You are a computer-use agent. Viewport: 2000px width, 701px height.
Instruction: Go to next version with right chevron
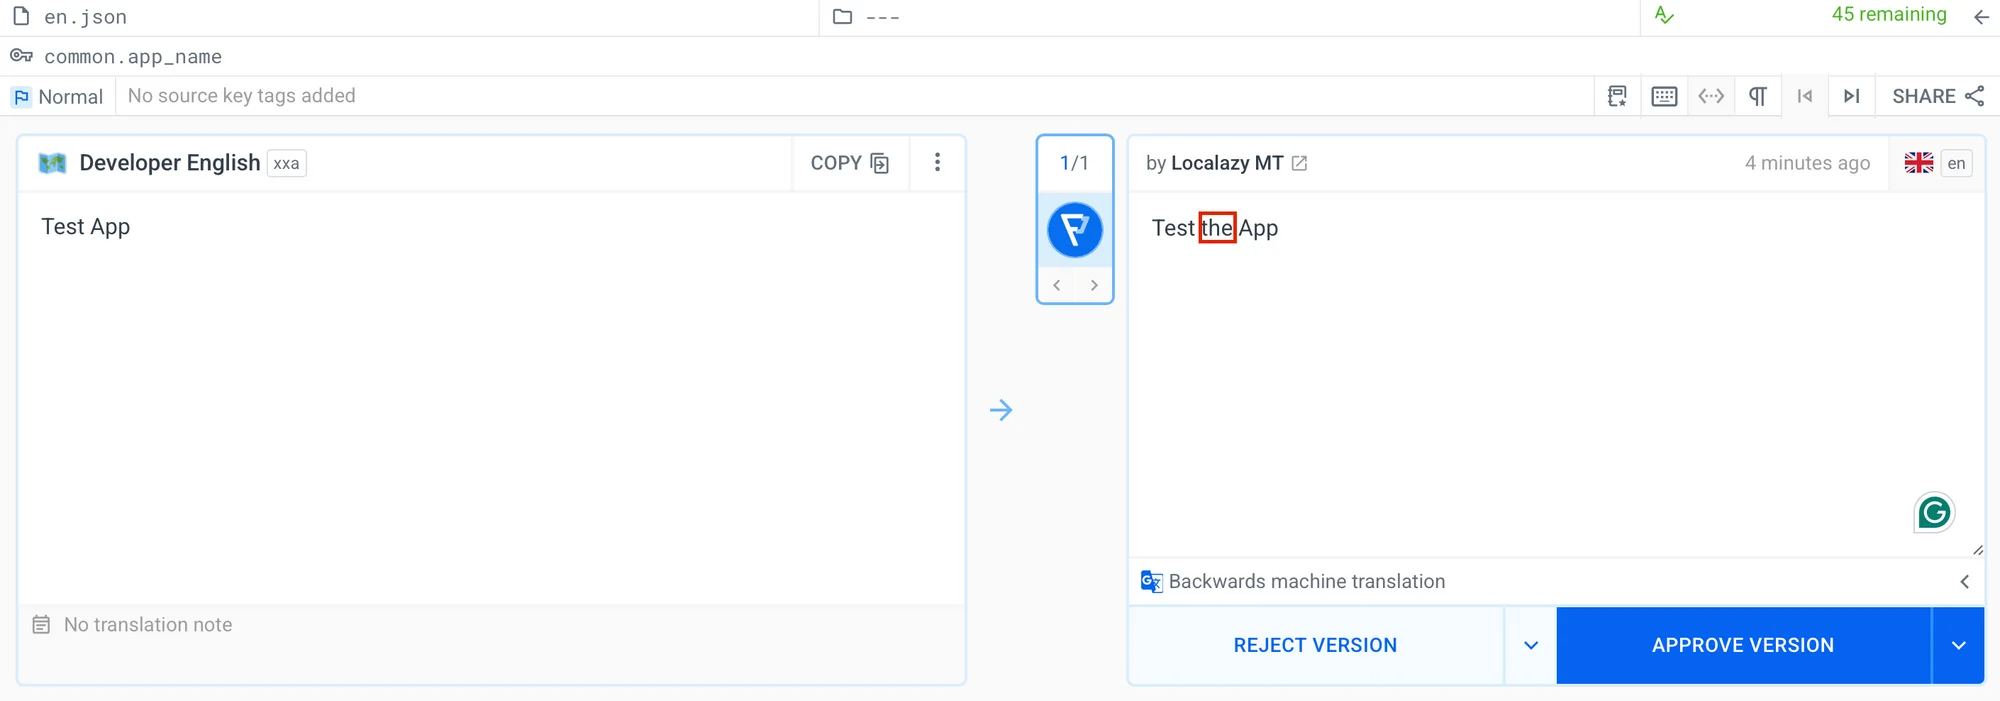[1094, 285]
